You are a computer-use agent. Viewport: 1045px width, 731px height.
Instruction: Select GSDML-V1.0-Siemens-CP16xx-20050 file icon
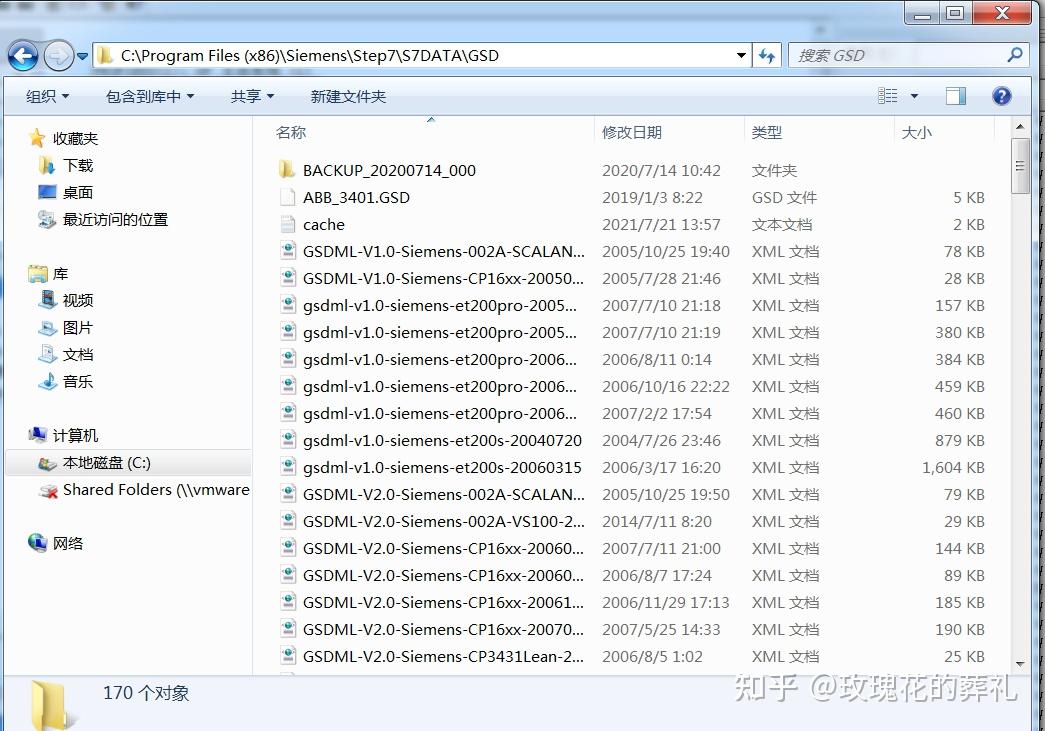tap(287, 279)
